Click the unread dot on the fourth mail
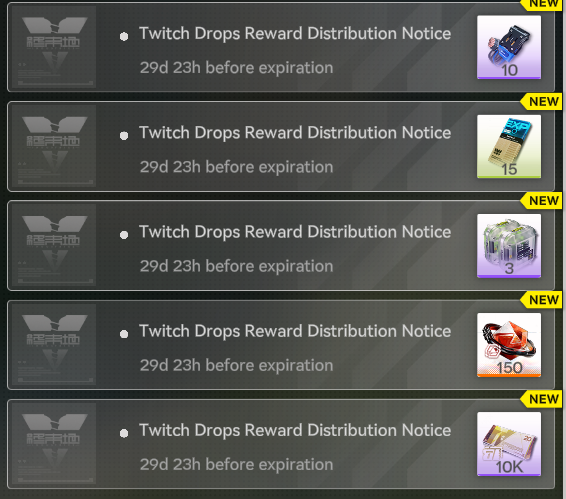Screen dimensions: 566x499 [x=124, y=334]
